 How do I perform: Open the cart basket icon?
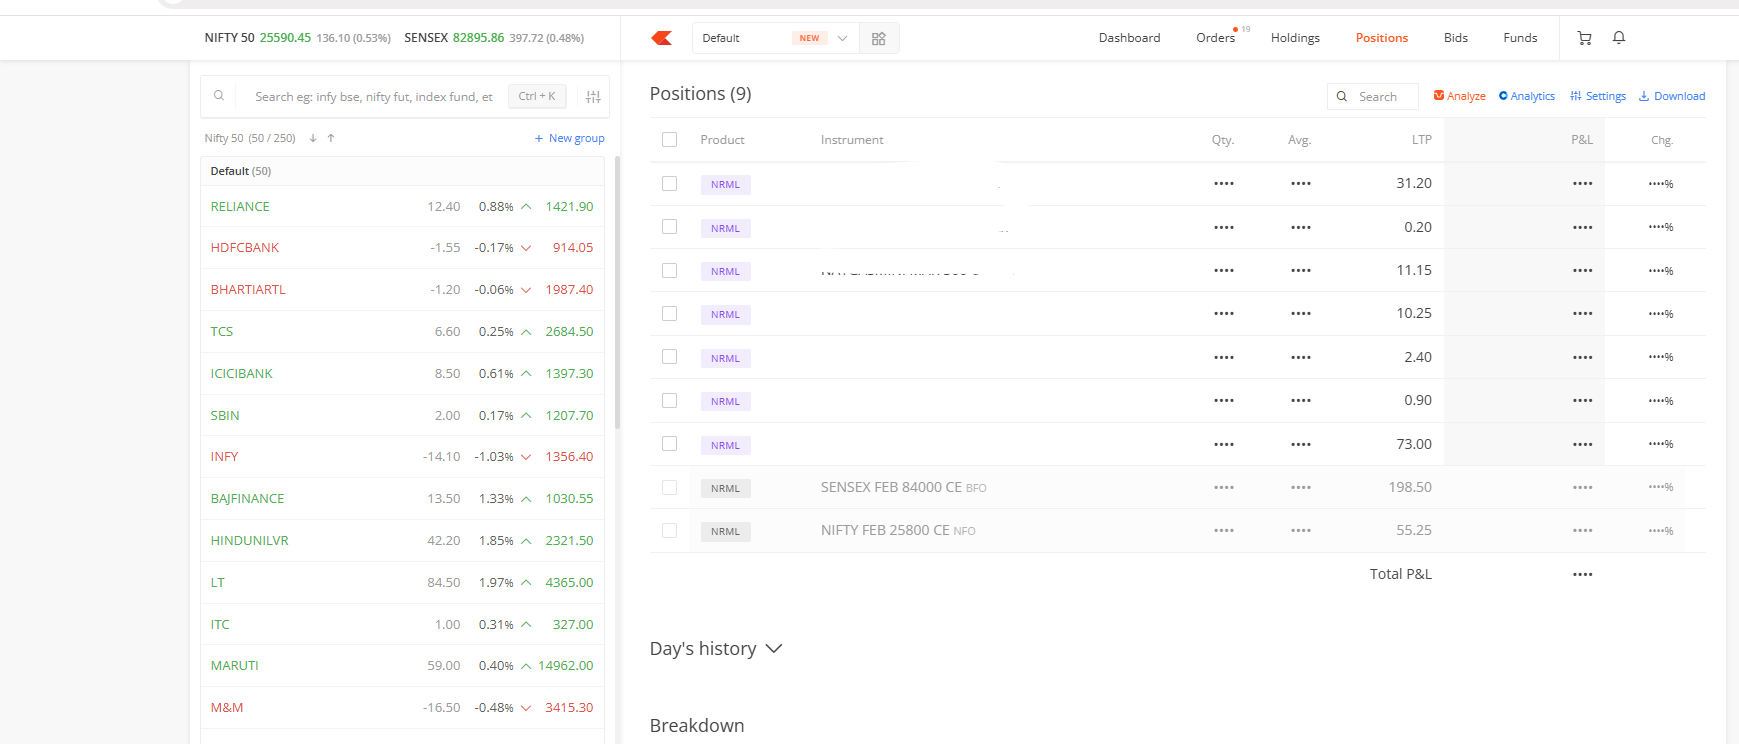[x=1584, y=38]
